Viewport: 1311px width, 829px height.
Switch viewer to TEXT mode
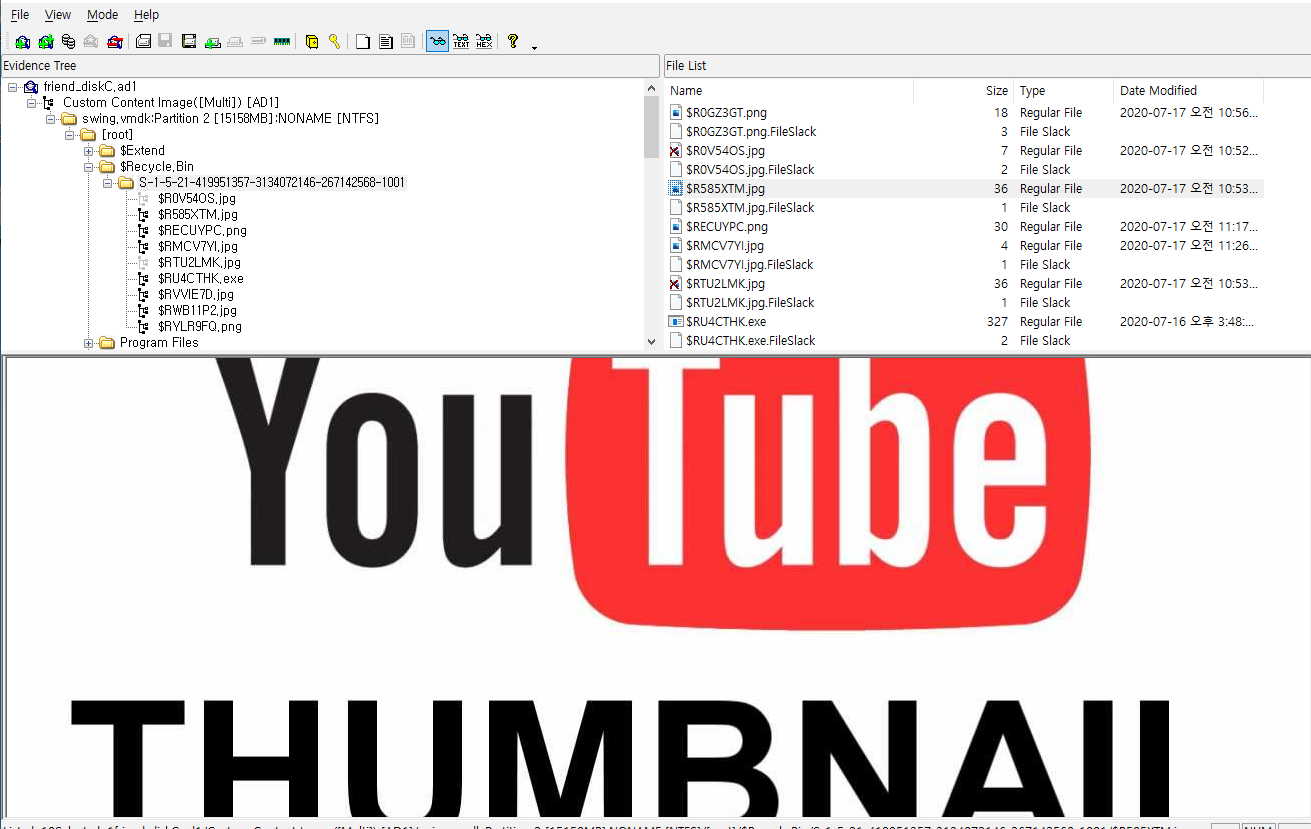(x=461, y=42)
